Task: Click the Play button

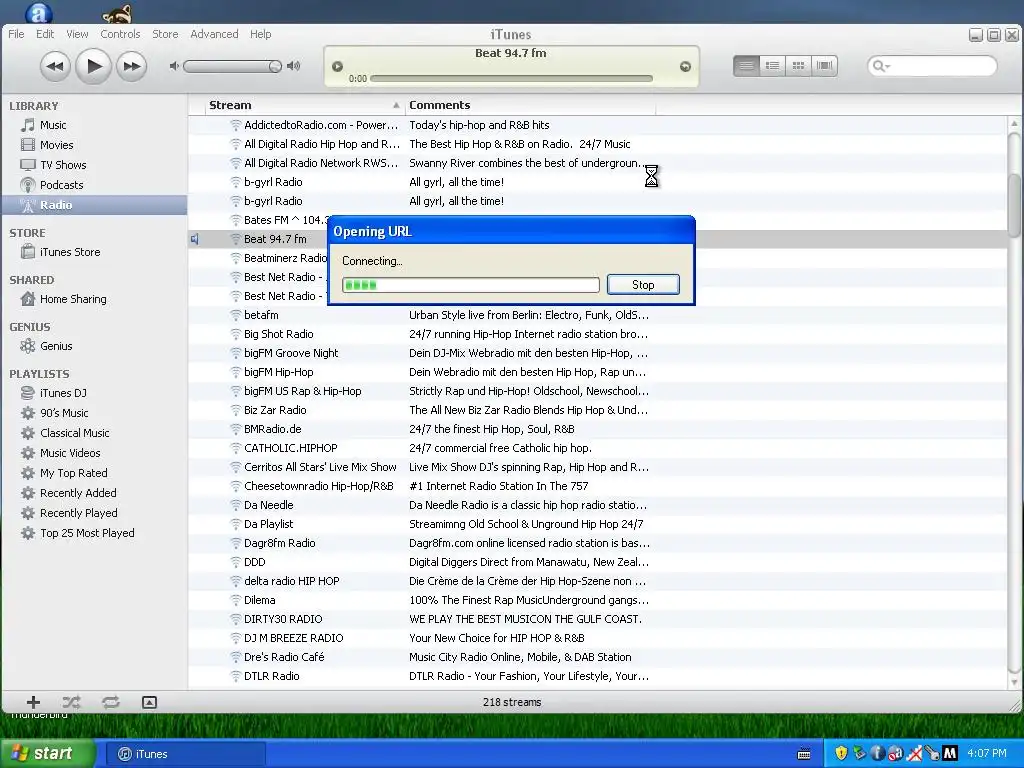Action: tap(93, 66)
